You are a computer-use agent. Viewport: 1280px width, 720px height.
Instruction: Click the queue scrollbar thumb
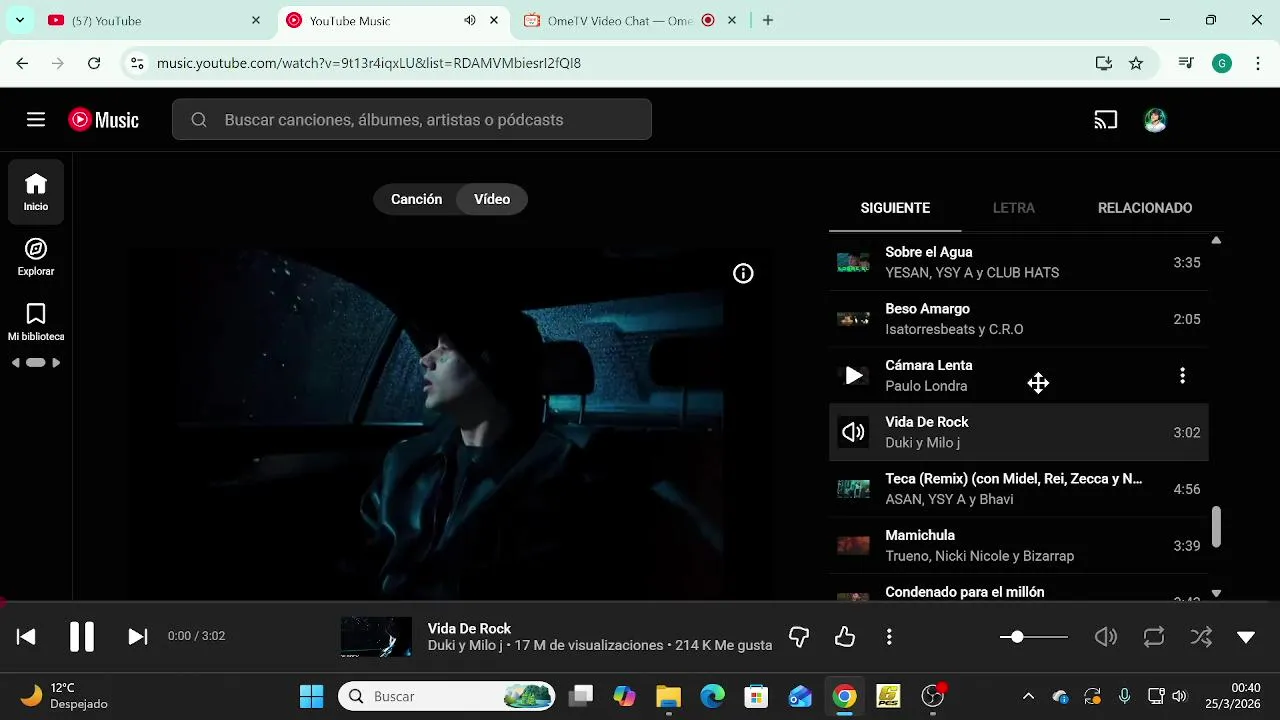click(1216, 527)
